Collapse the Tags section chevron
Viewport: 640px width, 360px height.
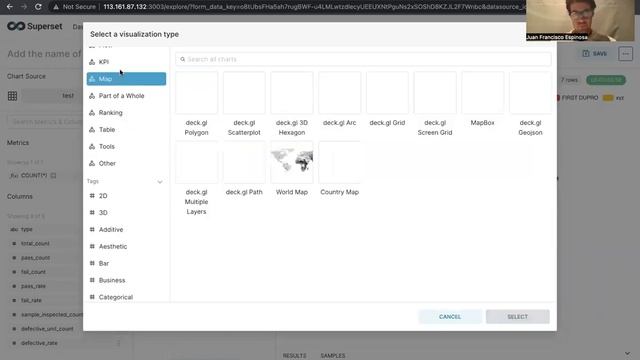pos(160,182)
